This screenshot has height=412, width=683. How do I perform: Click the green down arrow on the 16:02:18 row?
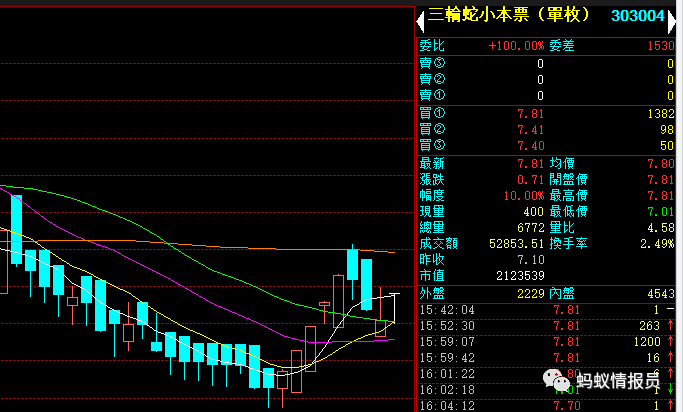pyautogui.click(x=670, y=389)
